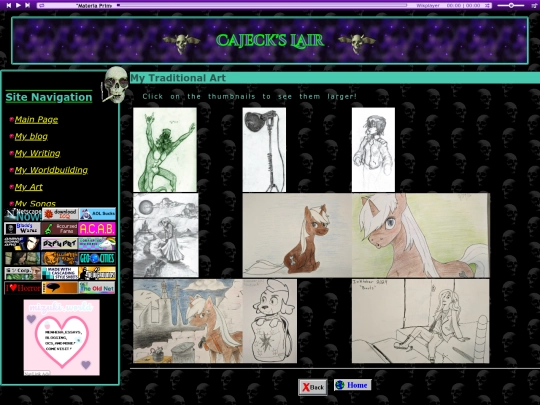Open the My Art link

click(x=29, y=187)
